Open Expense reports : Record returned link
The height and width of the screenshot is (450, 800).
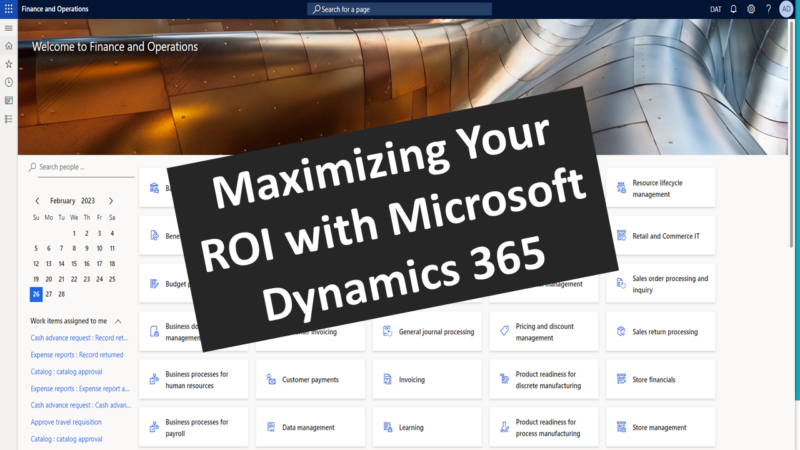77,355
